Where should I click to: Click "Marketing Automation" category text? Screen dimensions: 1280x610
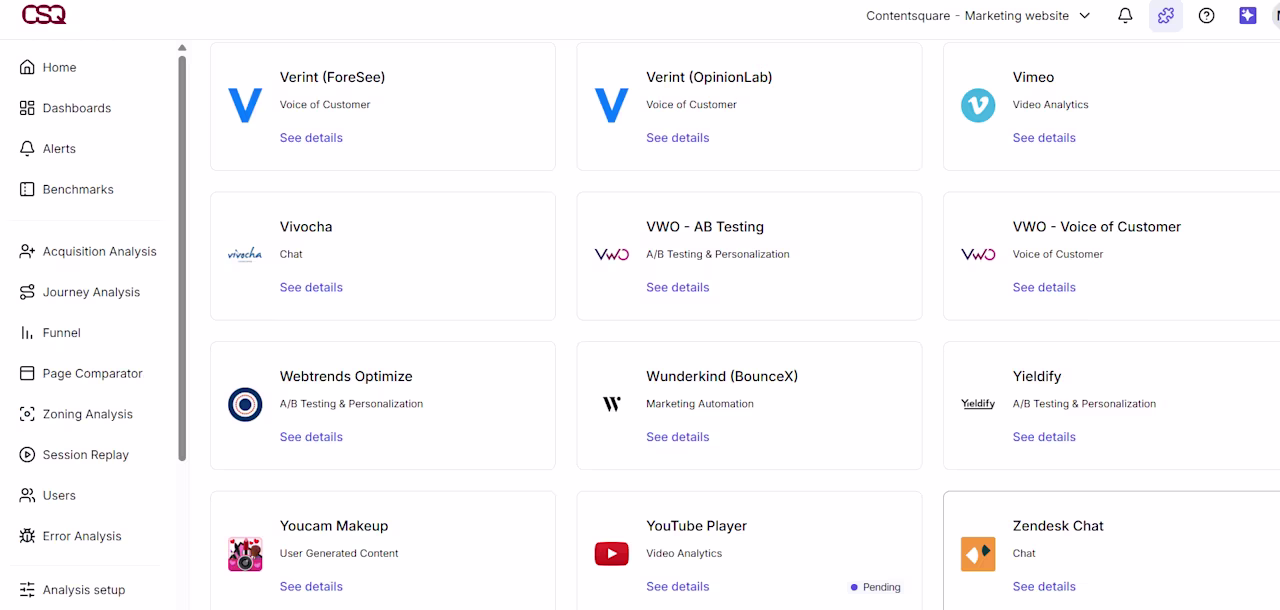(700, 404)
